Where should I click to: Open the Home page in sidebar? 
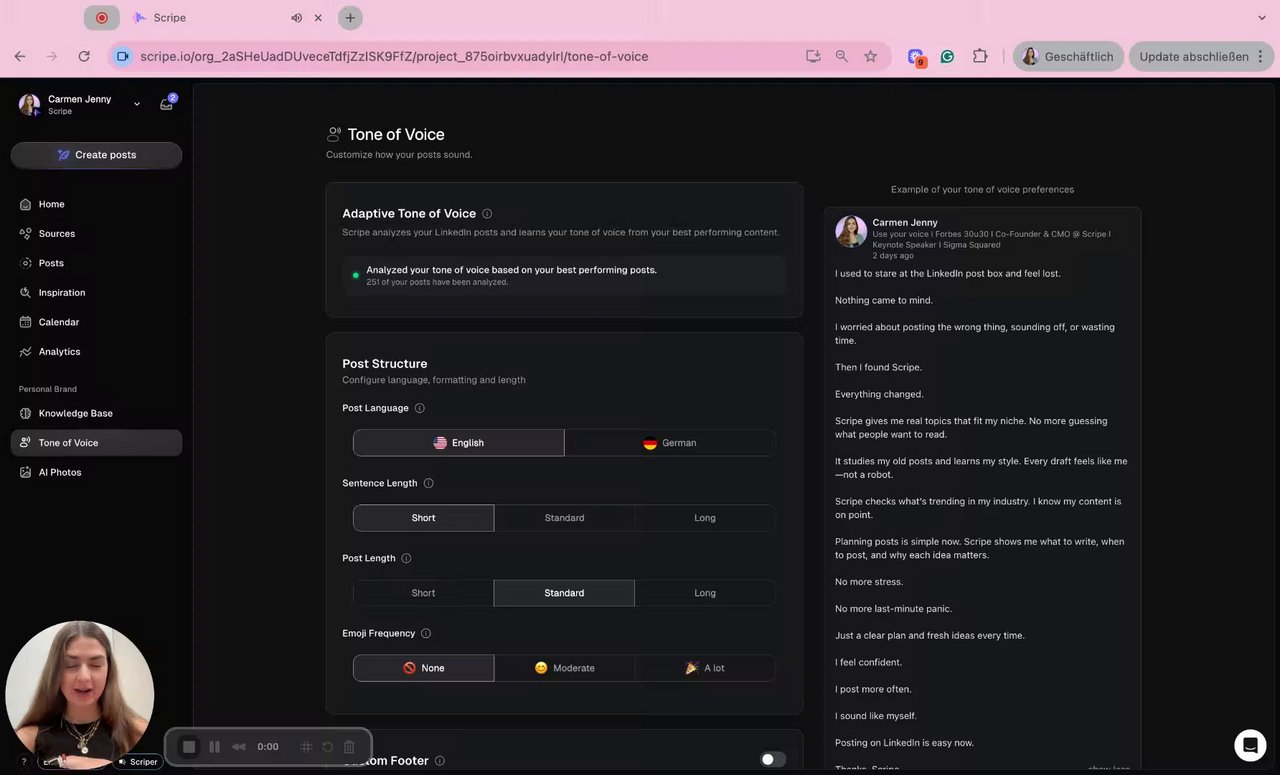(96, 204)
